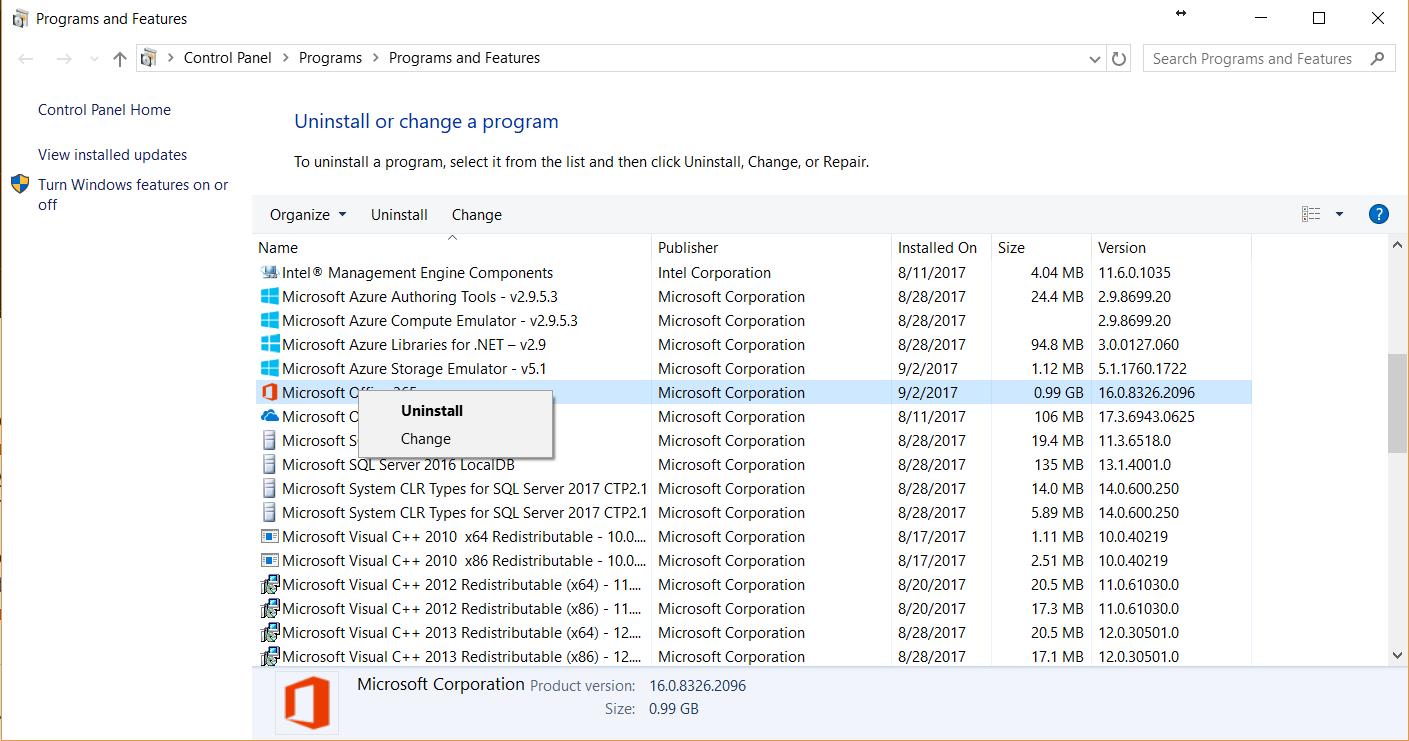Click the large Office icon in details pane
Image resolution: width=1409 pixels, height=741 pixels.
[x=307, y=702]
